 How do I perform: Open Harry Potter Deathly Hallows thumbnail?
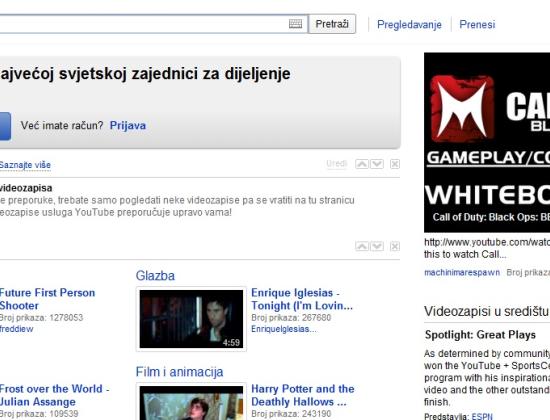pos(191,402)
